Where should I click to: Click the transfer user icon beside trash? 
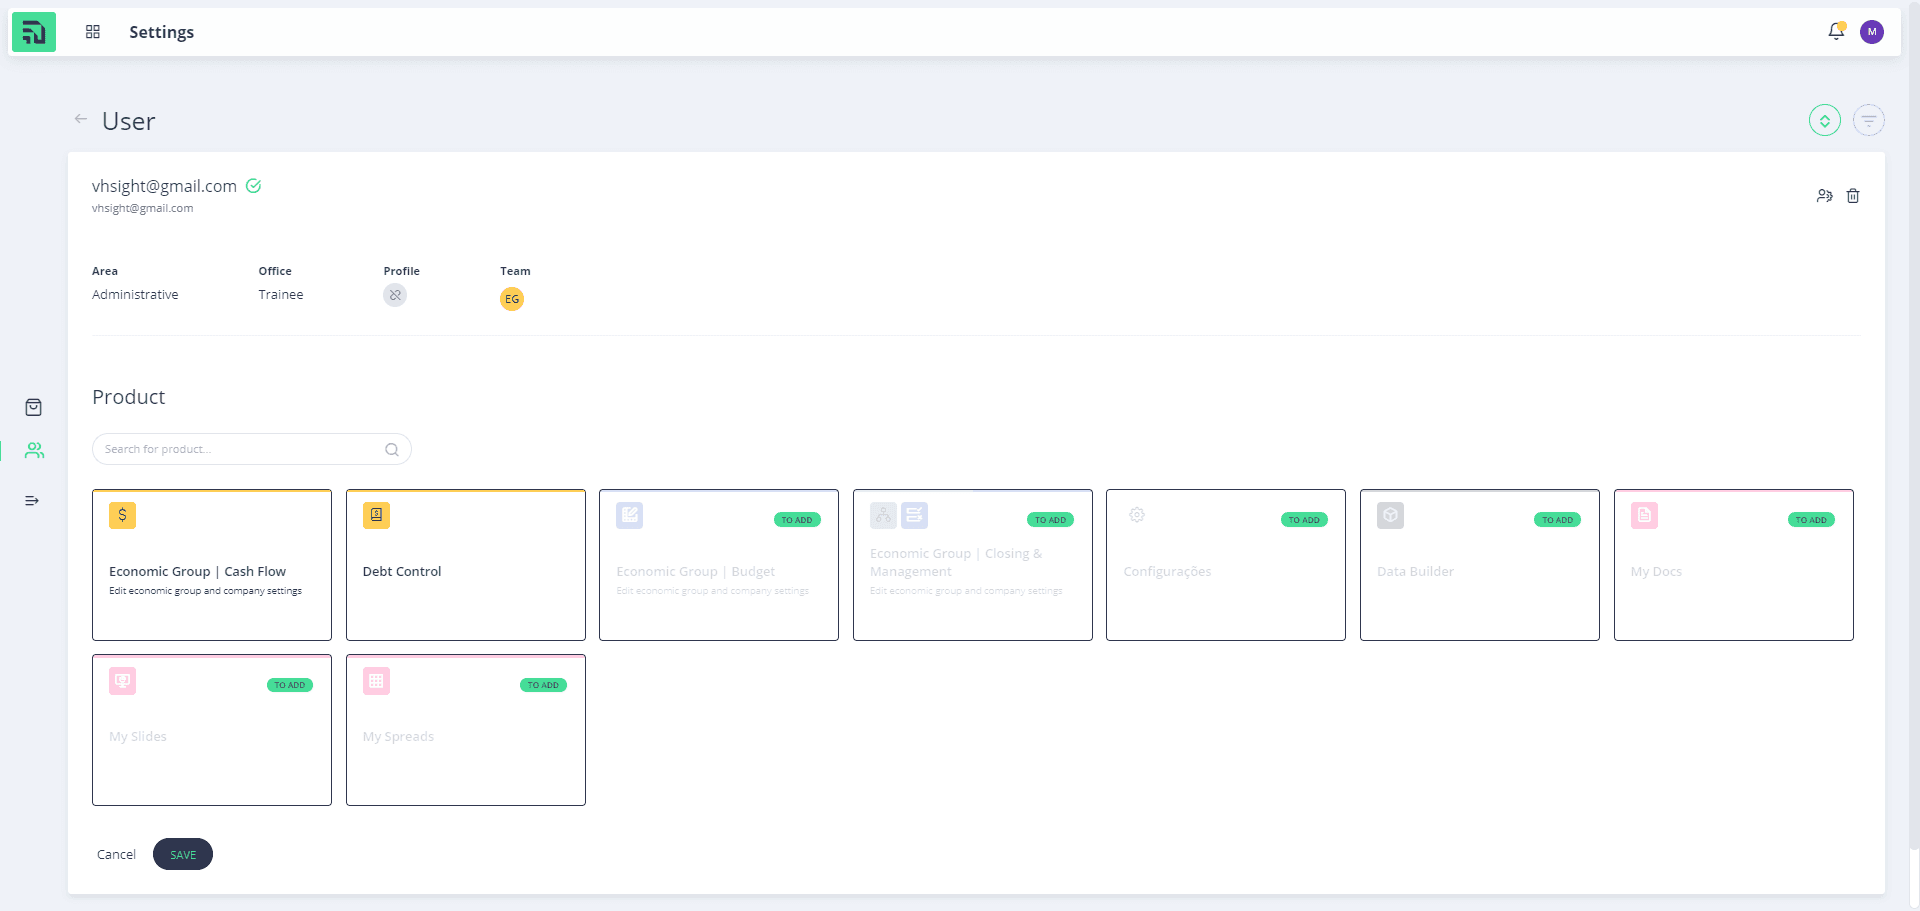click(1825, 196)
